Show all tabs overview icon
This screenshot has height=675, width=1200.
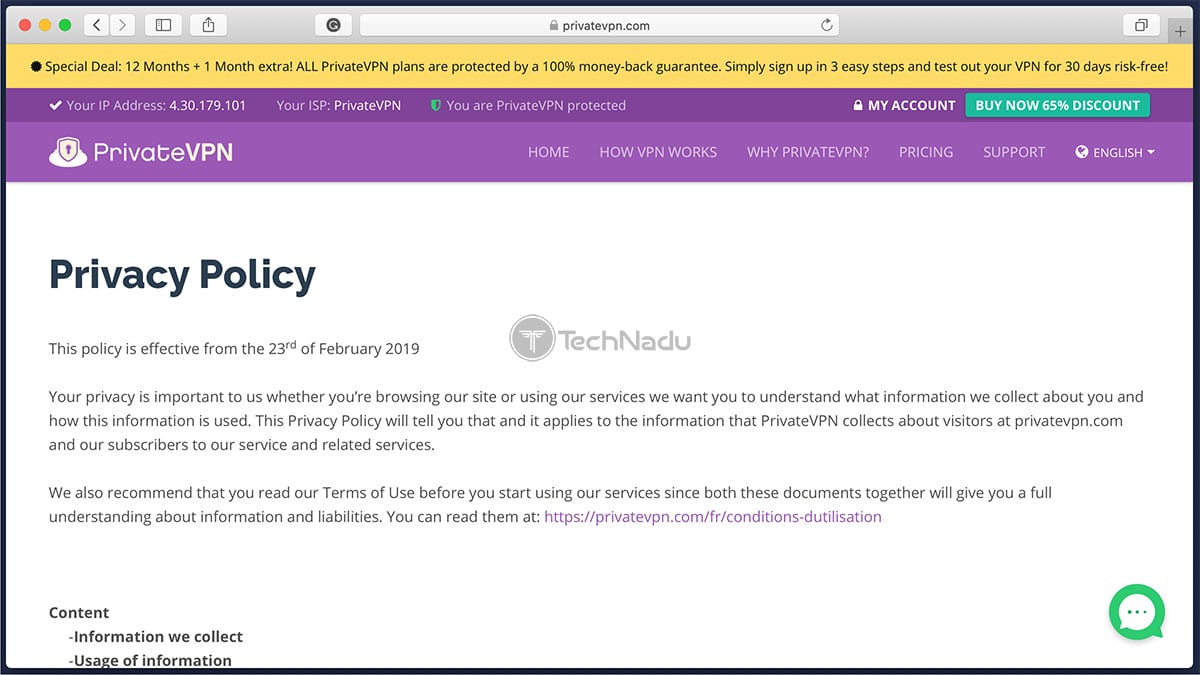pyautogui.click(x=1140, y=25)
